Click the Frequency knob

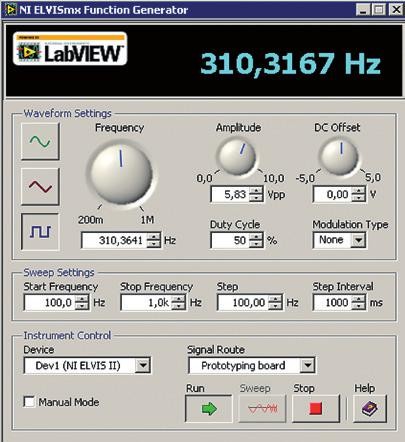pos(121,174)
